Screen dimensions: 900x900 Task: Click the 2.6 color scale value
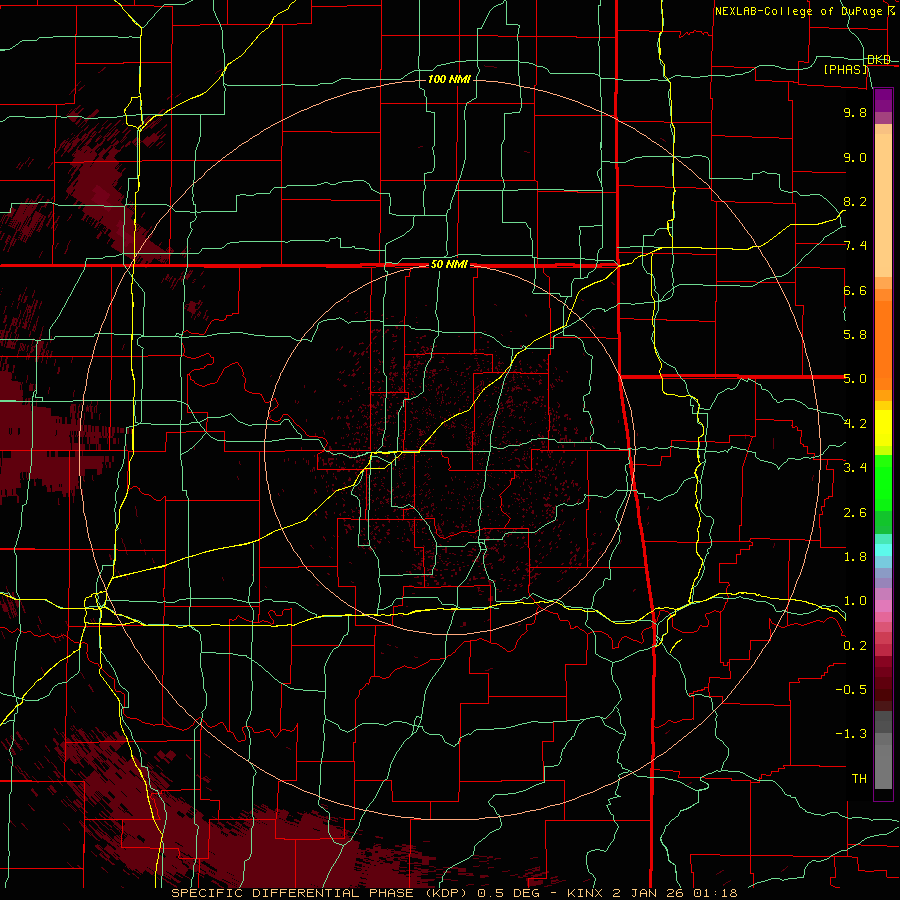855,513
